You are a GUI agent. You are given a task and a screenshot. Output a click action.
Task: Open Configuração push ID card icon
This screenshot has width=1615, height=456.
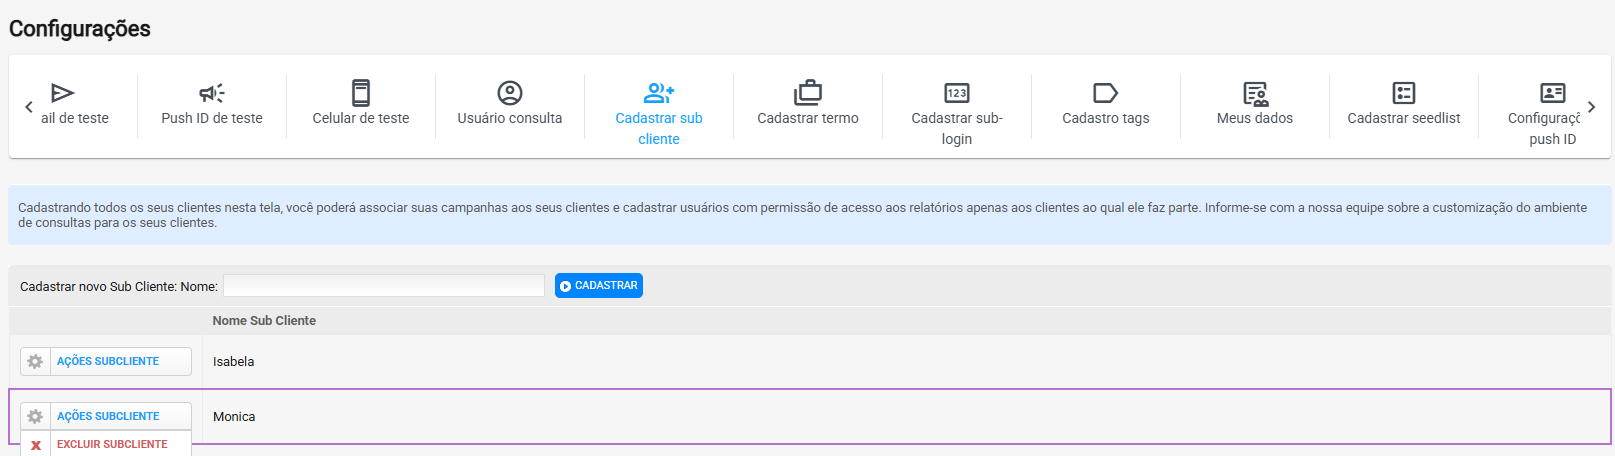point(1553,93)
